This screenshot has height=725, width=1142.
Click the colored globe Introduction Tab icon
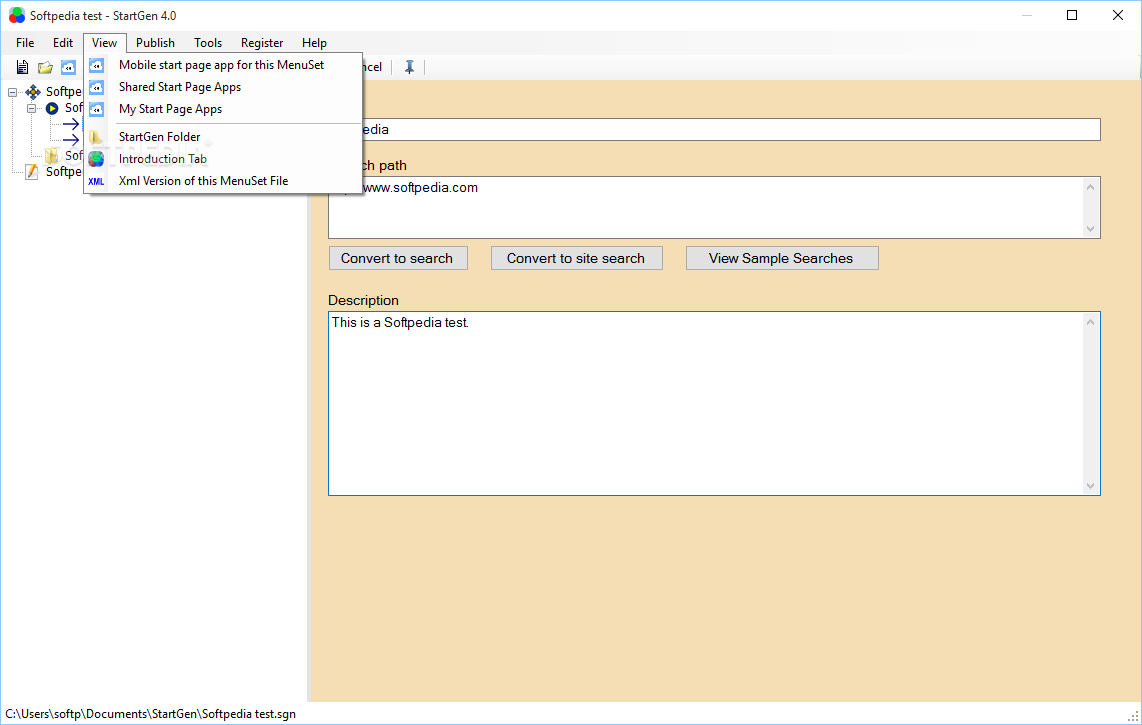pos(96,159)
